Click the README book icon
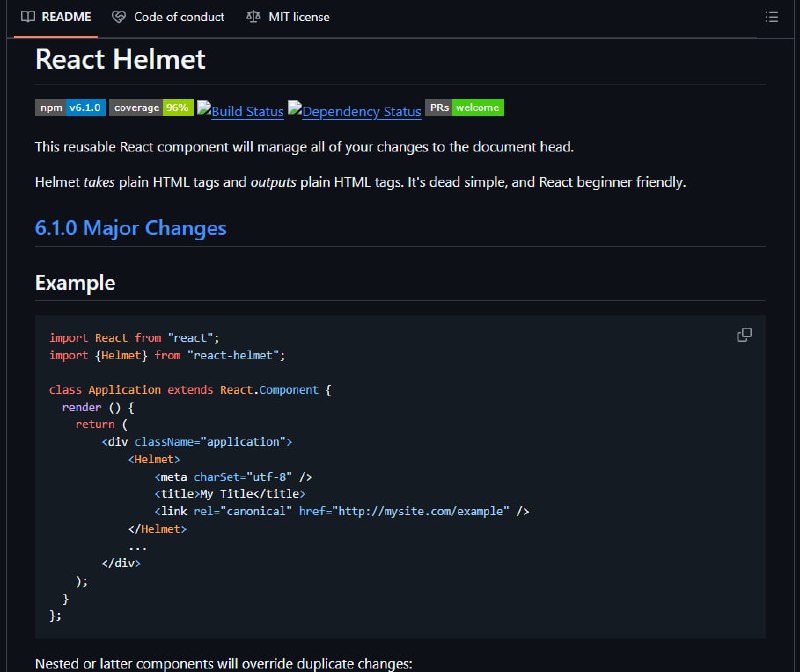Screen dimensions: 800x672 point(28,17)
